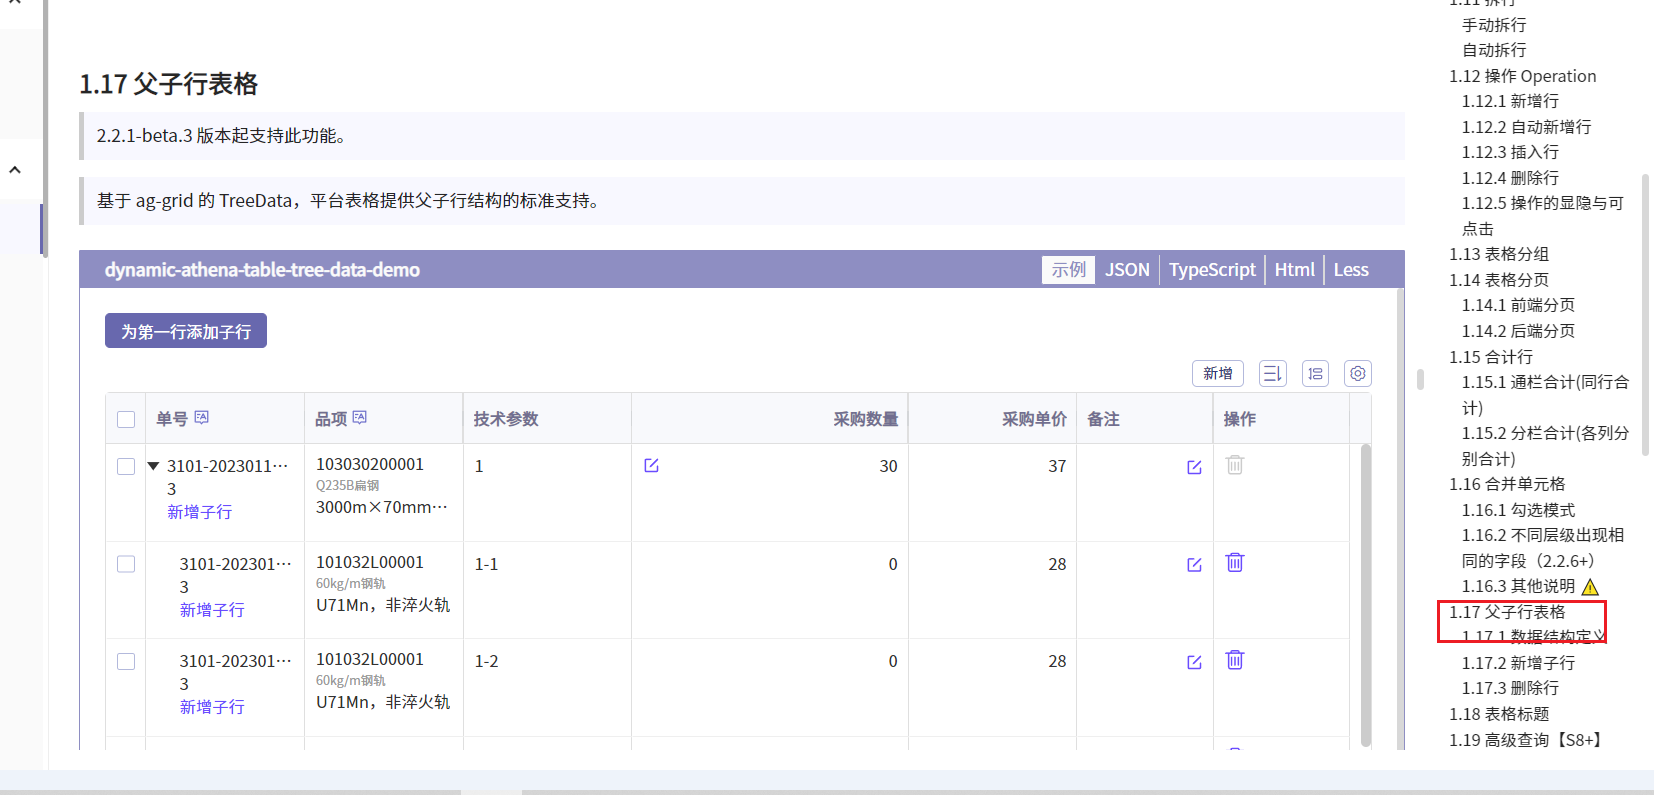Image resolution: width=1654 pixels, height=795 pixels.
Task: Switch to the 示例 tab
Action: tap(1068, 270)
